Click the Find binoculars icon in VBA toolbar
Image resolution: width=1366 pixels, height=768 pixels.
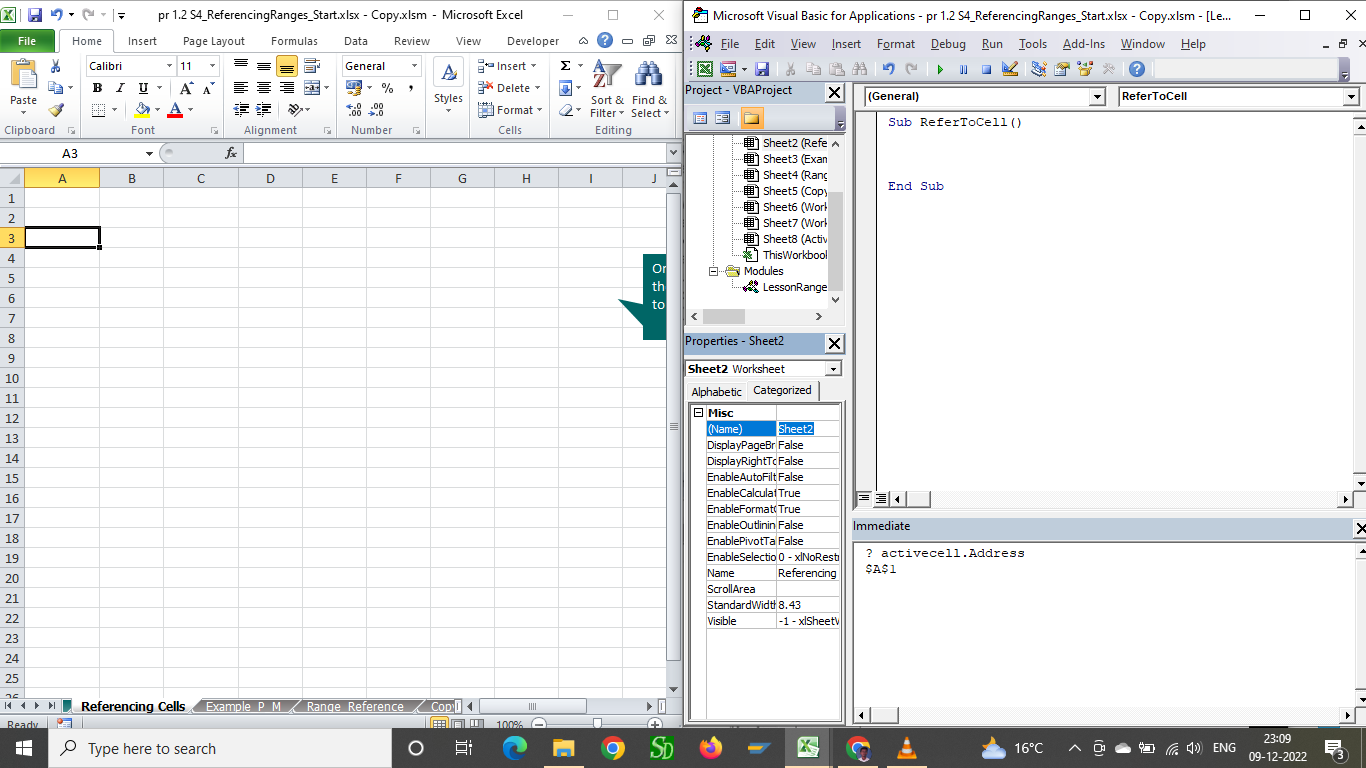coord(859,69)
